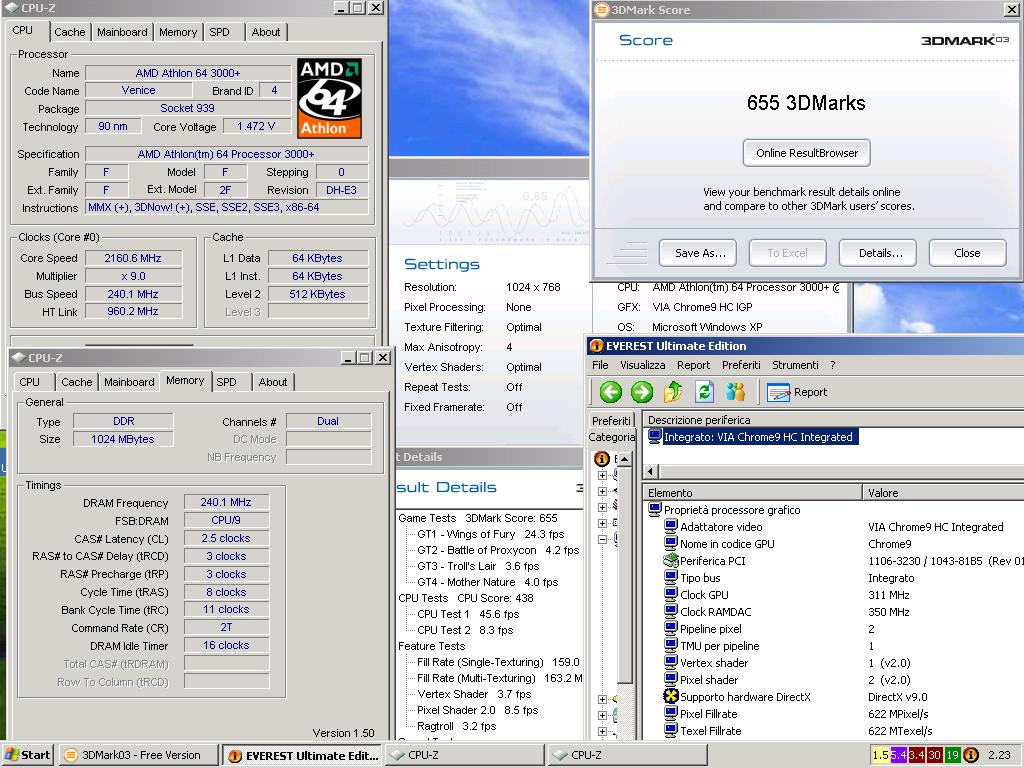
Task: Click the Elemento column header in Everest
Action: (752, 492)
